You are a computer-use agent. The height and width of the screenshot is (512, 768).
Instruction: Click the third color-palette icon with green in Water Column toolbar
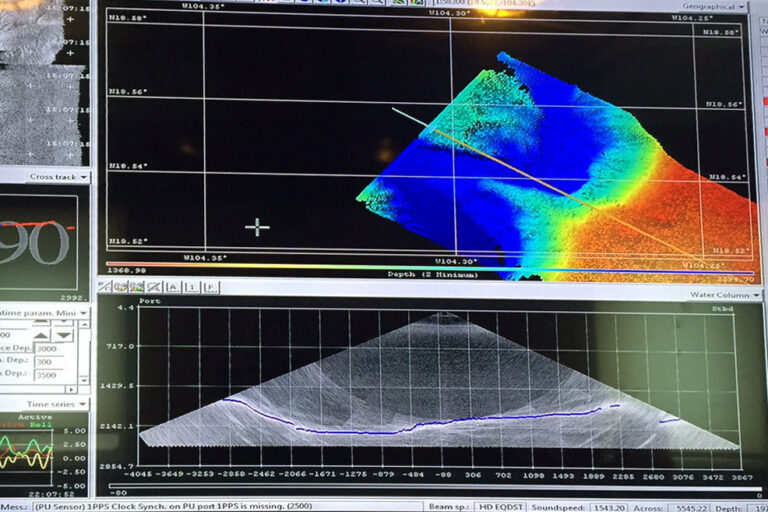pos(137,287)
